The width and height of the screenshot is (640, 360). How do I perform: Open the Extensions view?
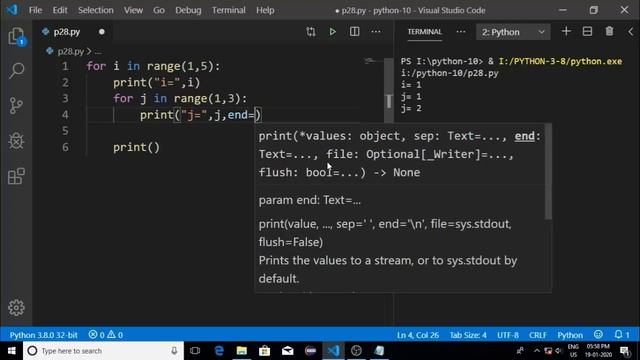16,176
